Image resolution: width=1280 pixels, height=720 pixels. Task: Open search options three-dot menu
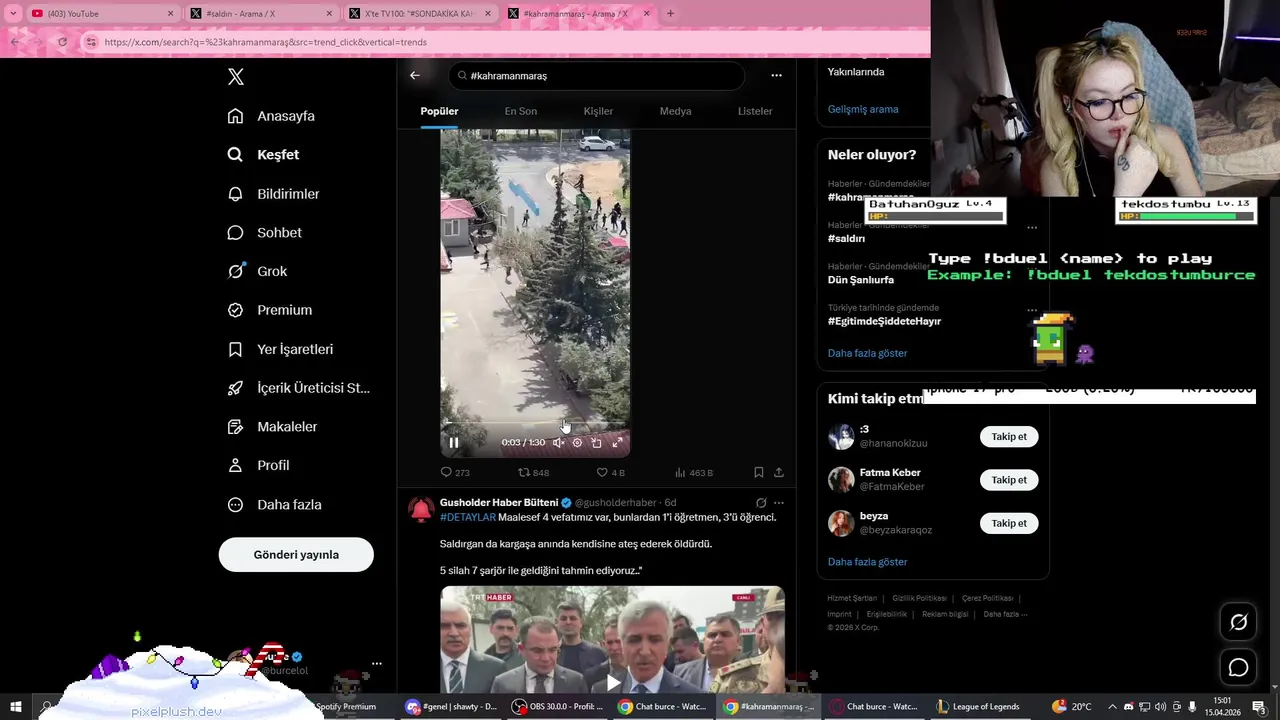[776, 75]
